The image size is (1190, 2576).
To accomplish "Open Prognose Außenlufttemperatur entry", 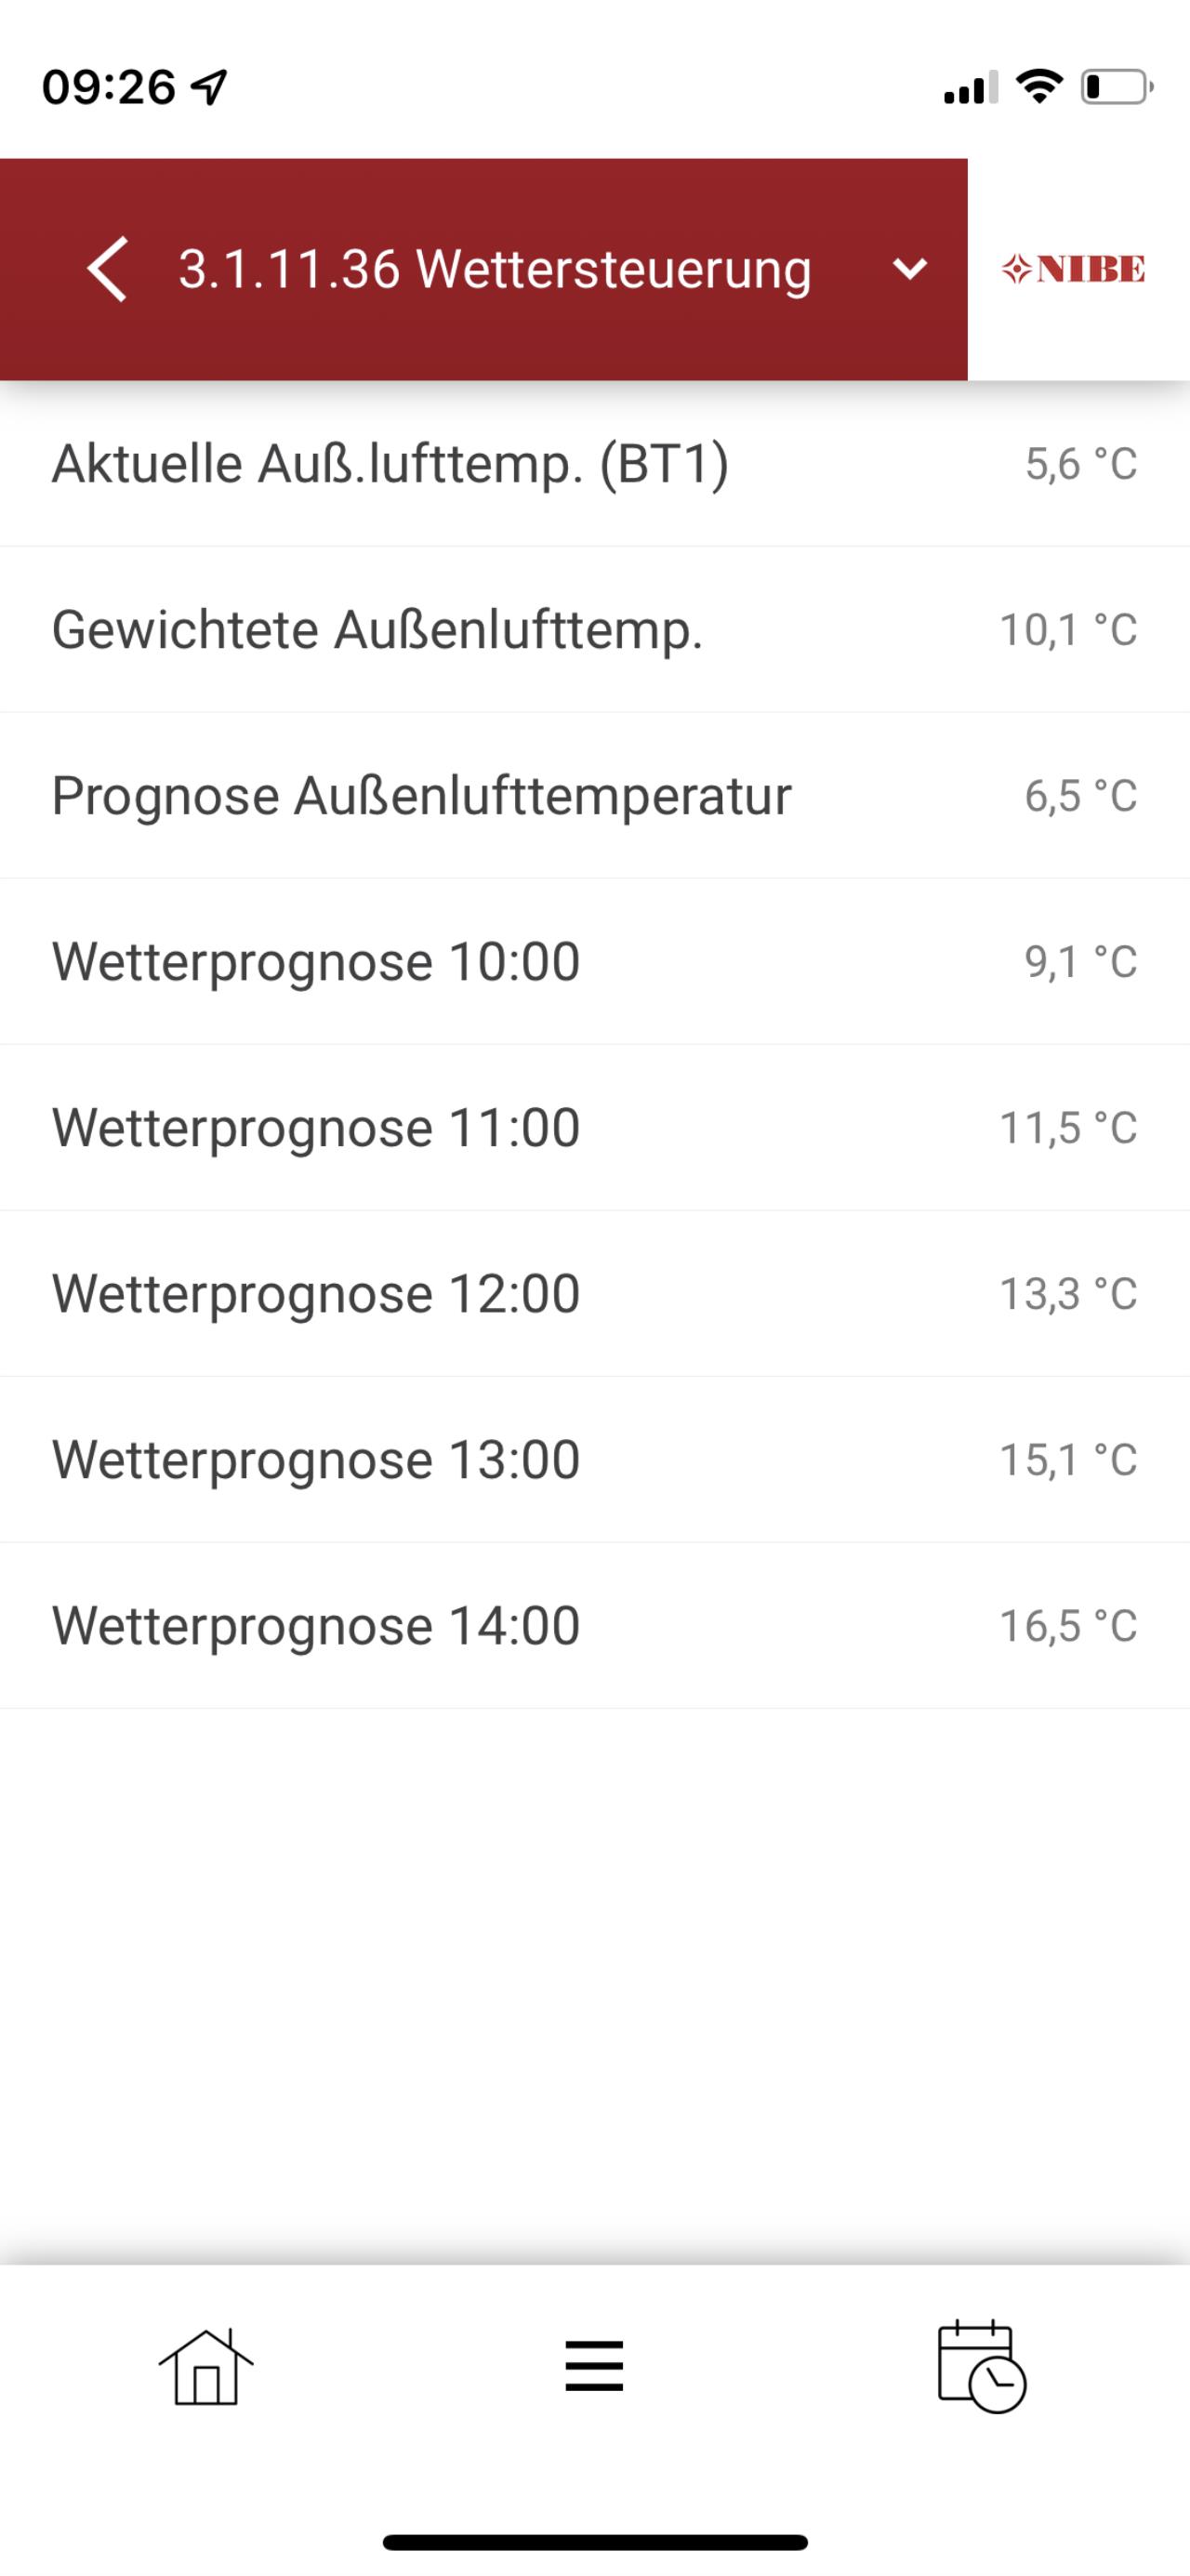I will (x=595, y=796).
